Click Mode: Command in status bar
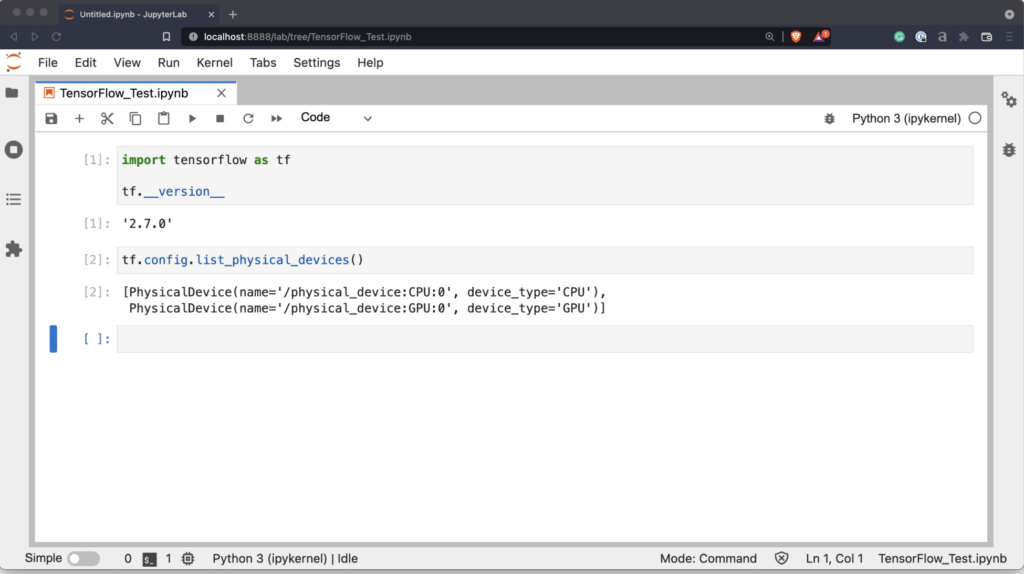 click(708, 559)
